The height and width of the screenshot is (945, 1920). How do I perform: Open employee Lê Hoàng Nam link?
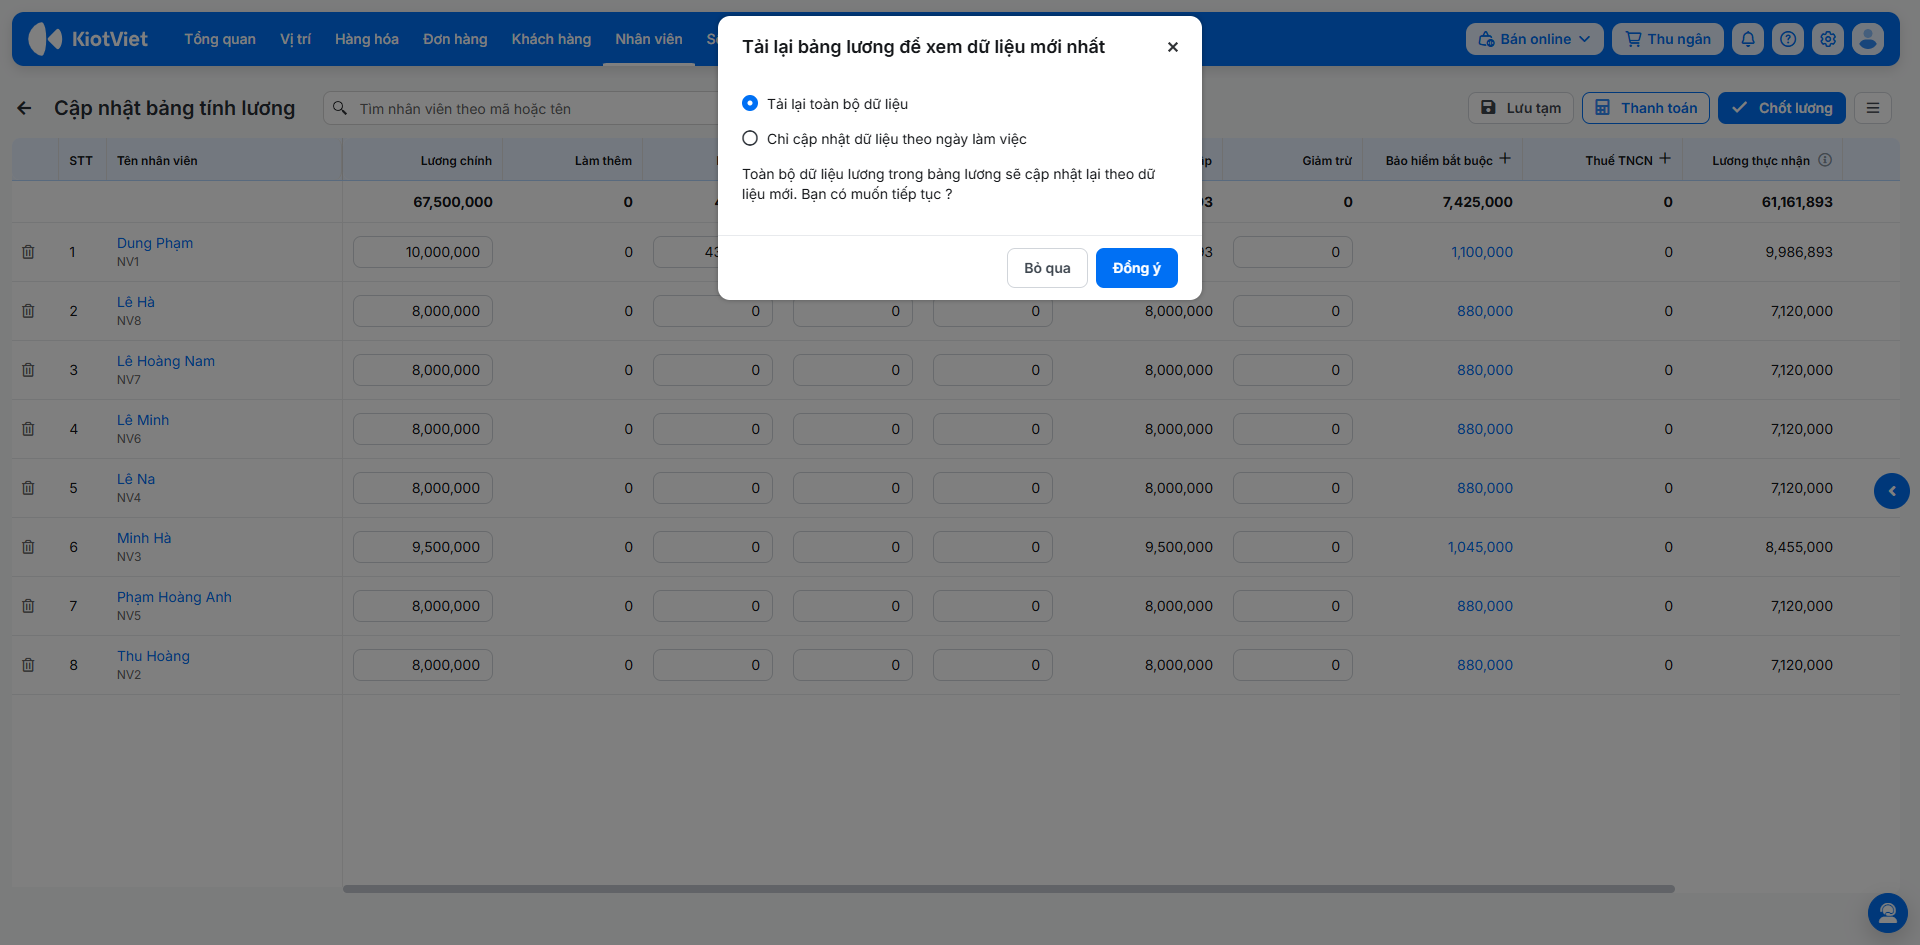pyautogui.click(x=166, y=361)
